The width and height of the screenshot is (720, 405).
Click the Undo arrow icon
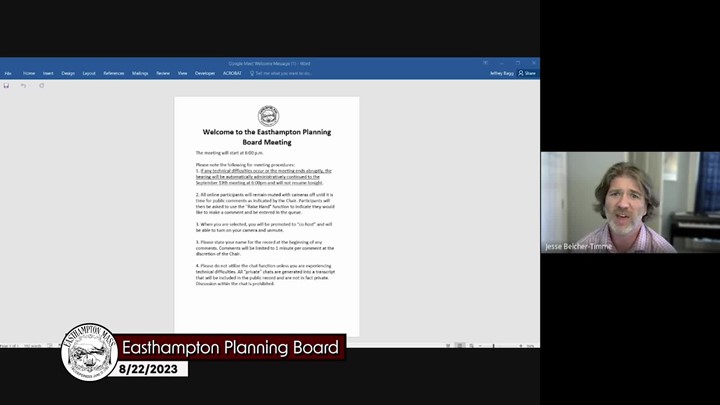click(23, 85)
